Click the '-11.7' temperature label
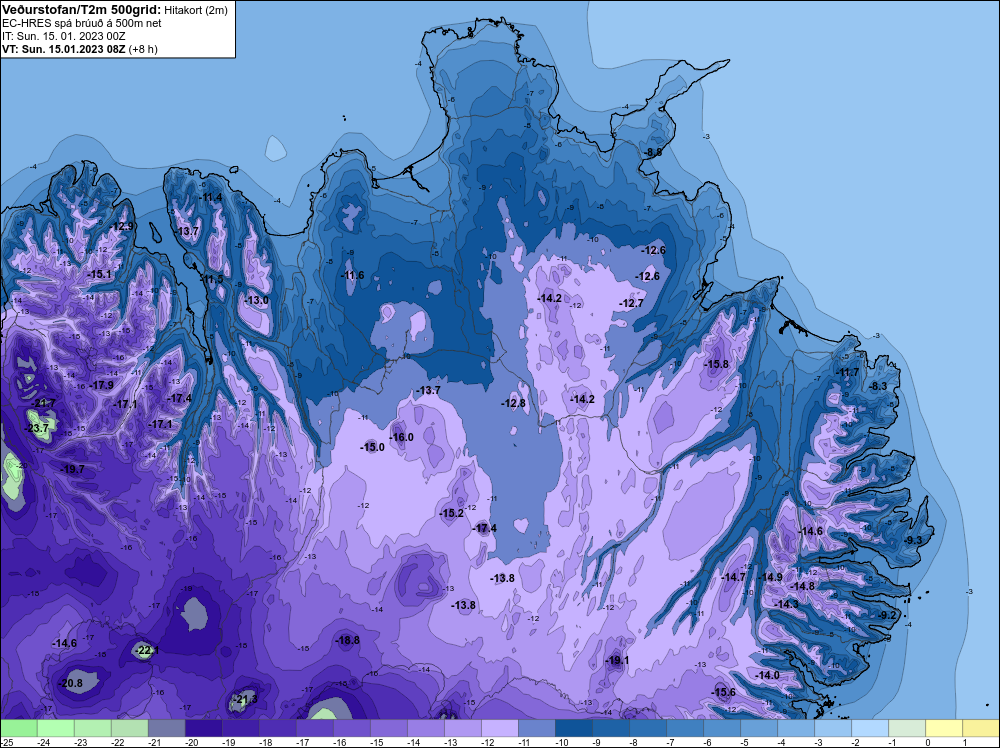 pyautogui.click(x=848, y=372)
